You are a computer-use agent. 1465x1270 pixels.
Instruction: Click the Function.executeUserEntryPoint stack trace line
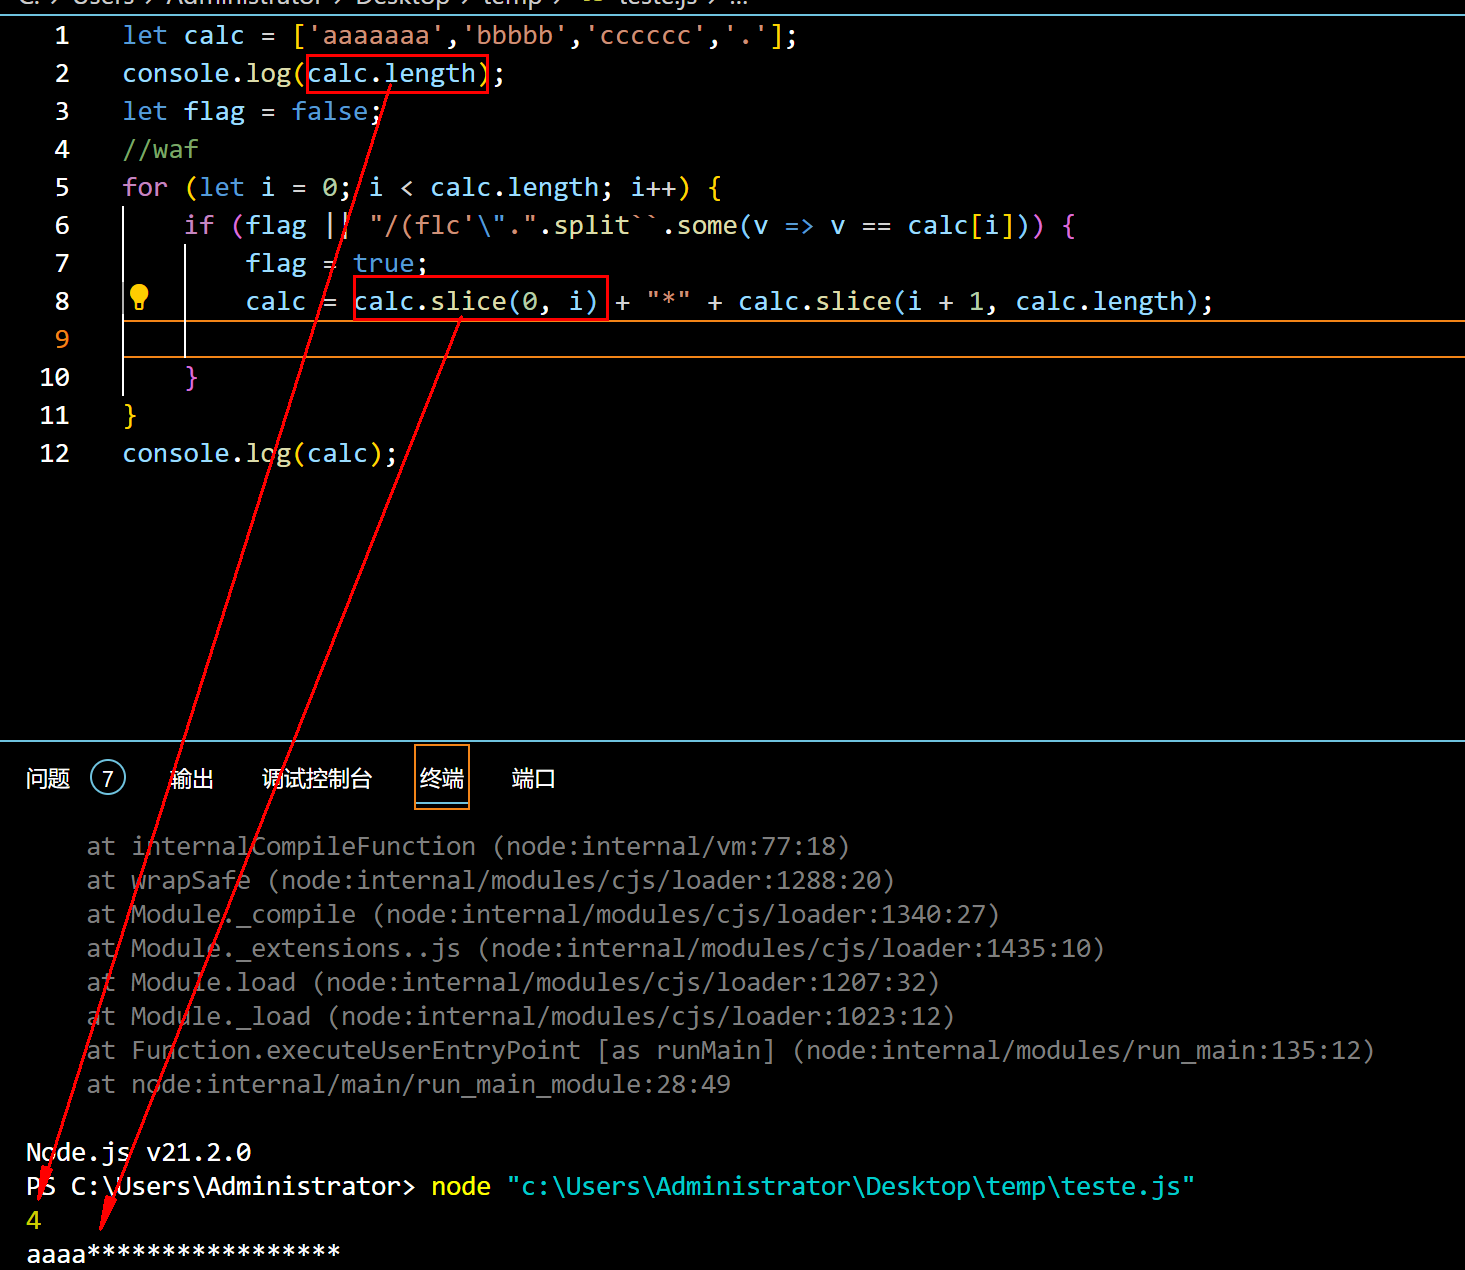point(730,1051)
